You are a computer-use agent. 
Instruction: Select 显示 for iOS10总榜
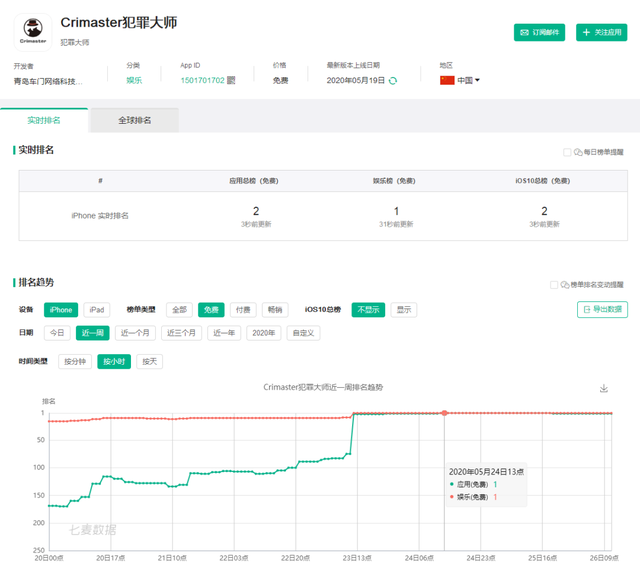pos(404,309)
